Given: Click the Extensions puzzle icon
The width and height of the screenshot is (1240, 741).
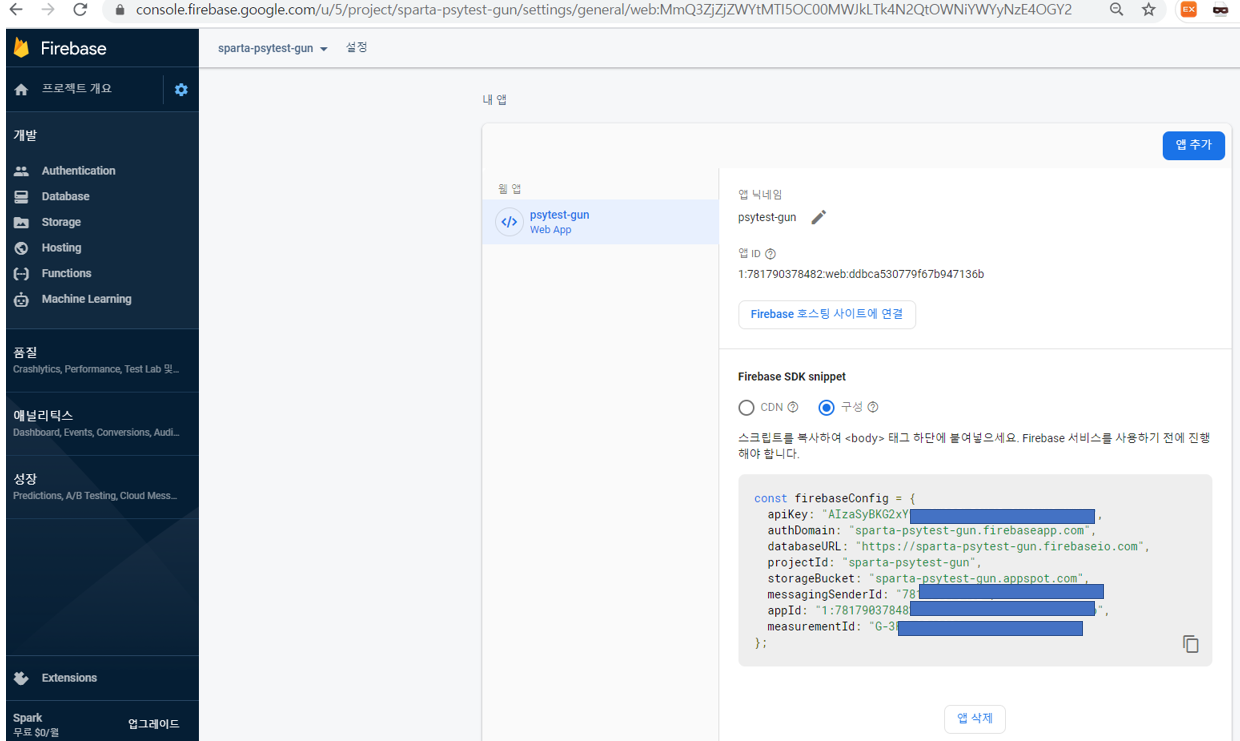Looking at the screenshot, I should coord(21,678).
